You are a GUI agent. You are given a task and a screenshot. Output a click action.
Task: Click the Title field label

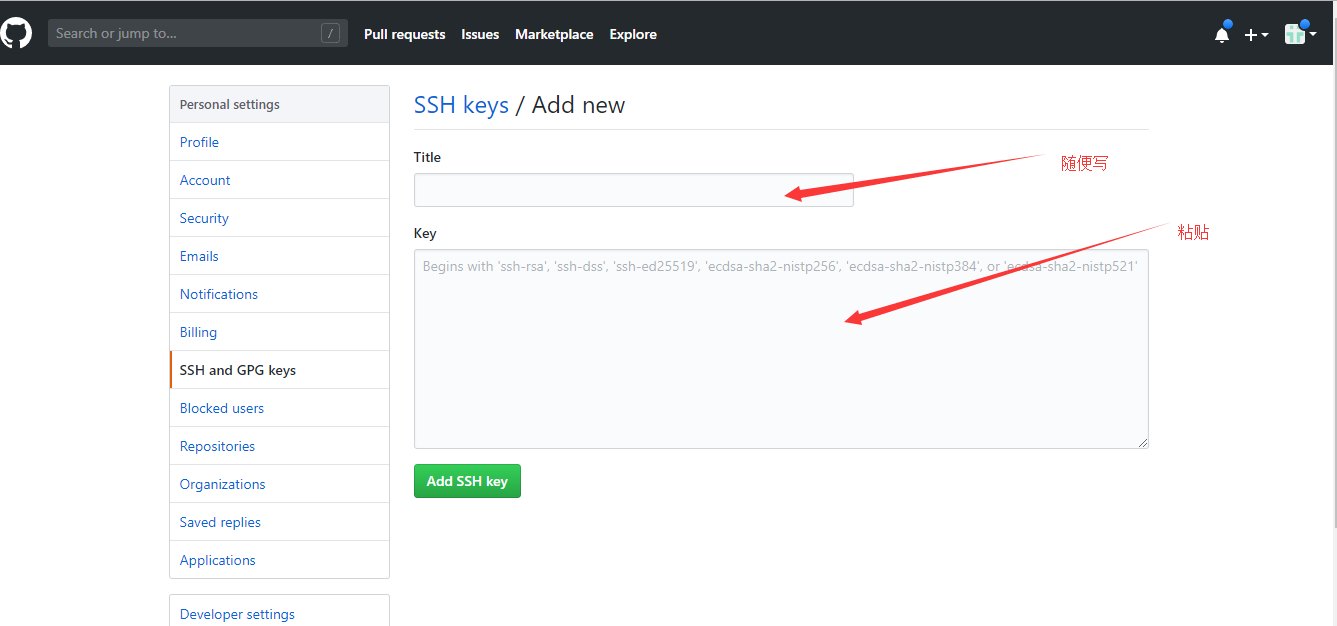[x=427, y=157]
